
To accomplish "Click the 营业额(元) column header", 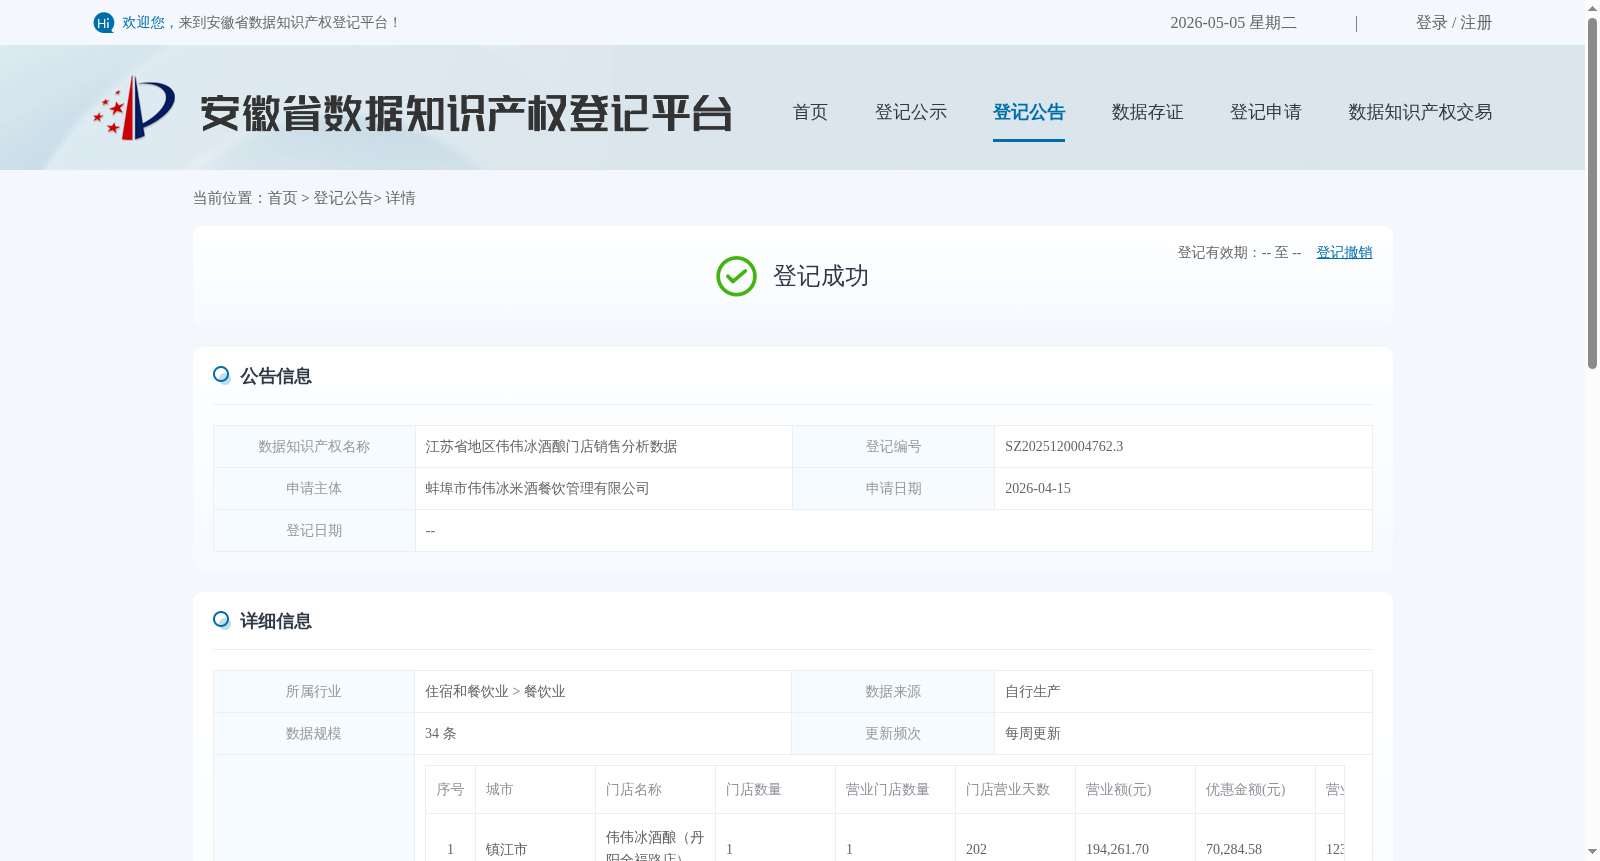I will (1119, 789).
